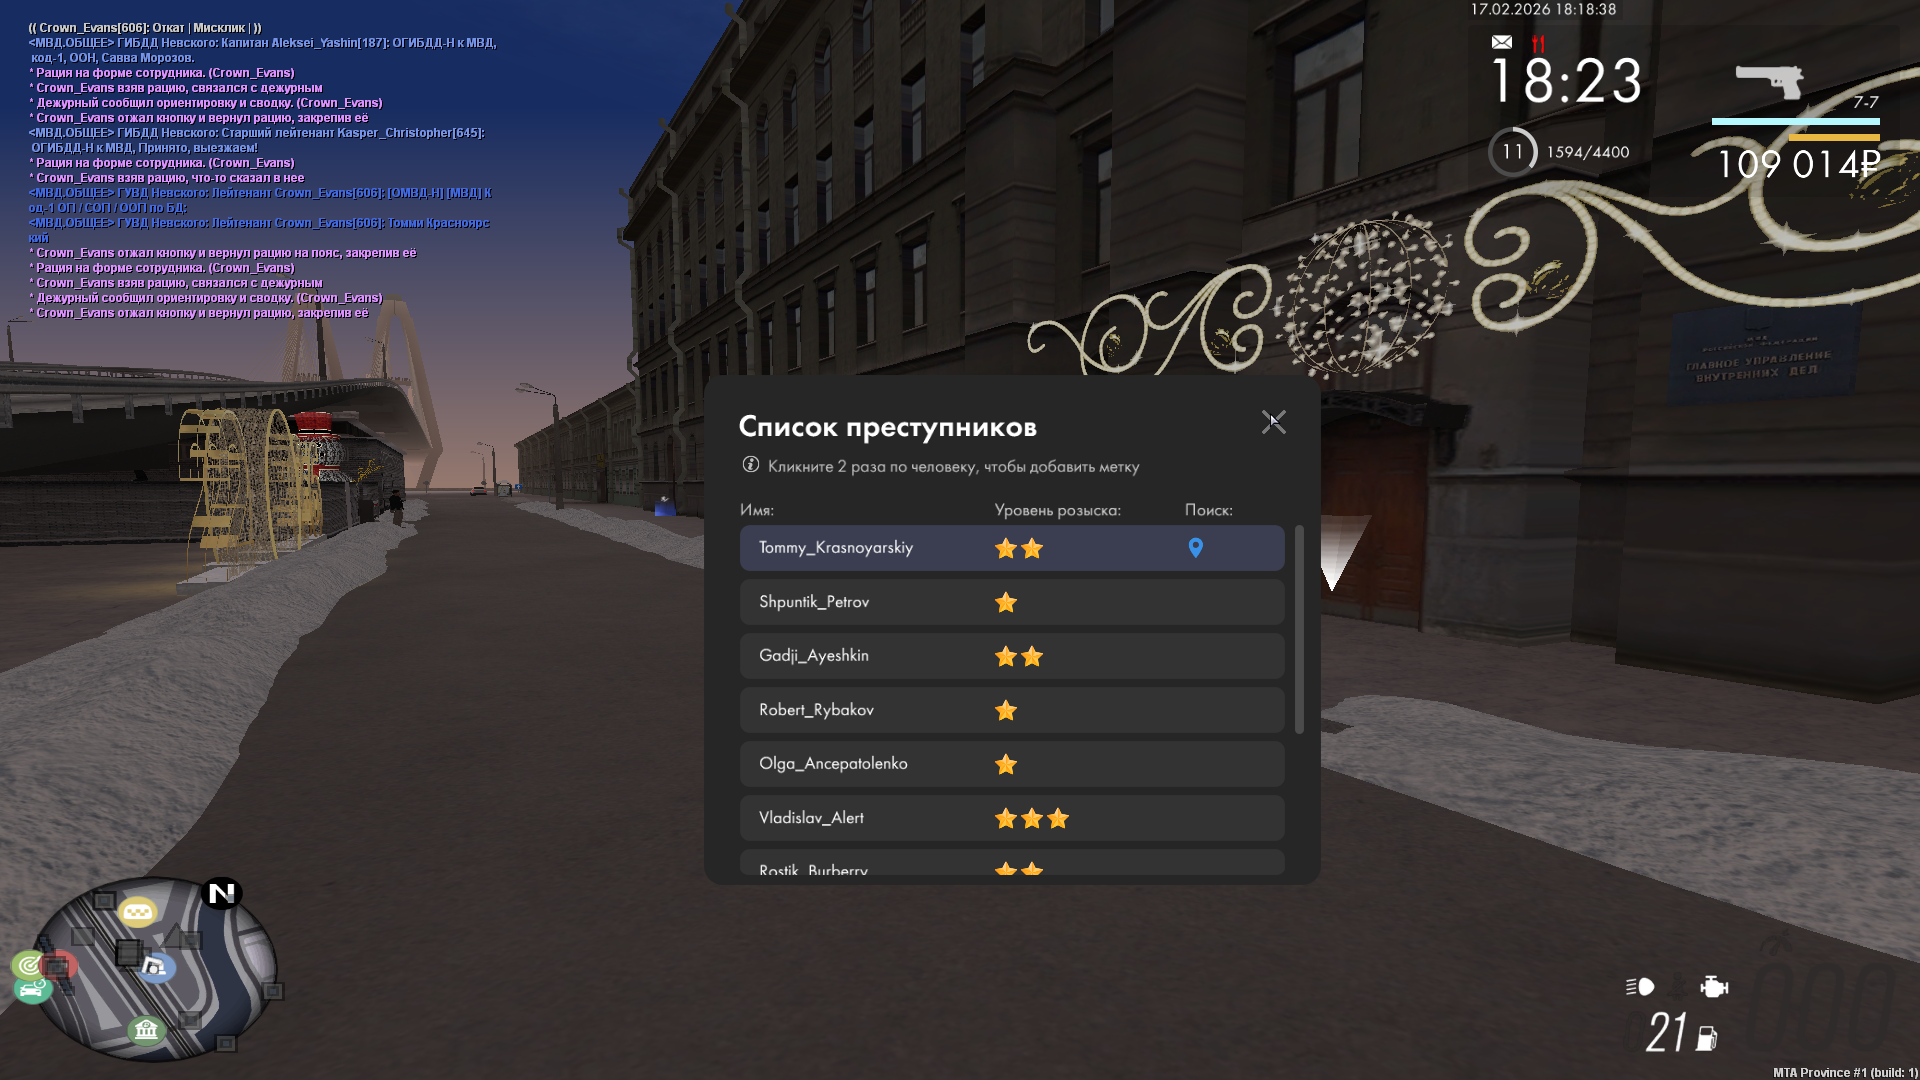Image resolution: width=1920 pixels, height=1080 pixels.
Task: Toggle the engine indicator icon
Action: (1713, 987)
